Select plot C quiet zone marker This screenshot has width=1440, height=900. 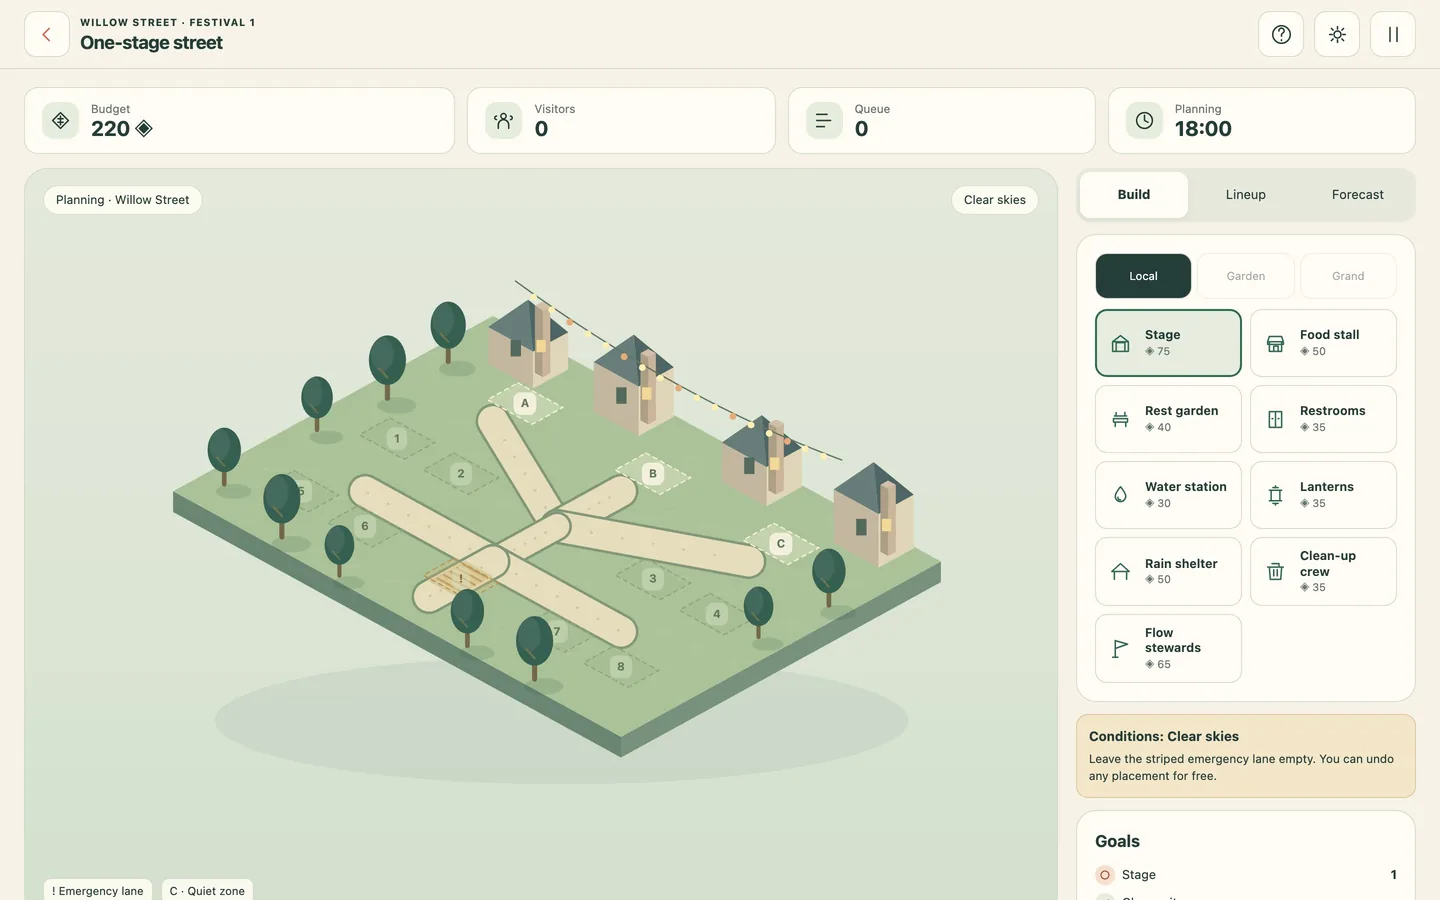click(x=781, y=544)
